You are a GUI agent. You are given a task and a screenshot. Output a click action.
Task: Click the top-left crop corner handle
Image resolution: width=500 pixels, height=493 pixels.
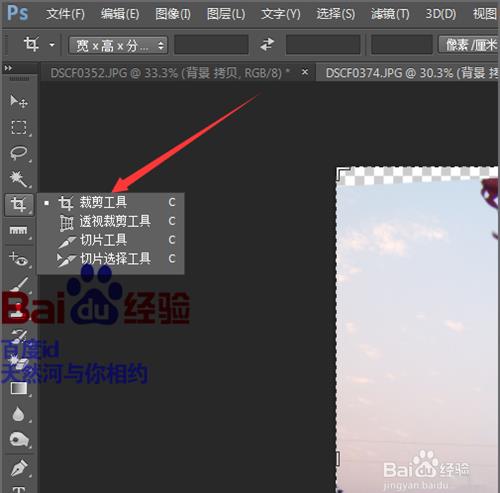343,174
